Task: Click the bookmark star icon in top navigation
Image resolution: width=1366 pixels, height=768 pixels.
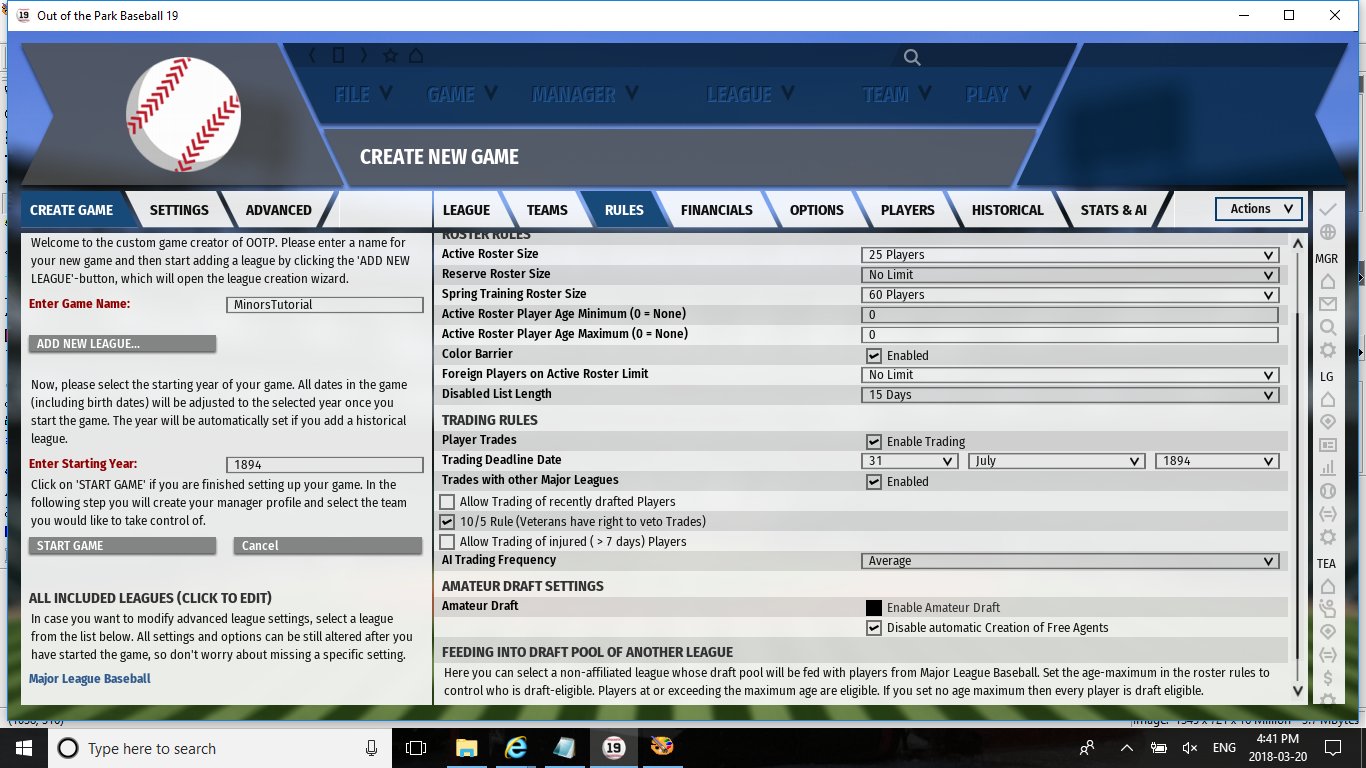Action: click(389, 55)
